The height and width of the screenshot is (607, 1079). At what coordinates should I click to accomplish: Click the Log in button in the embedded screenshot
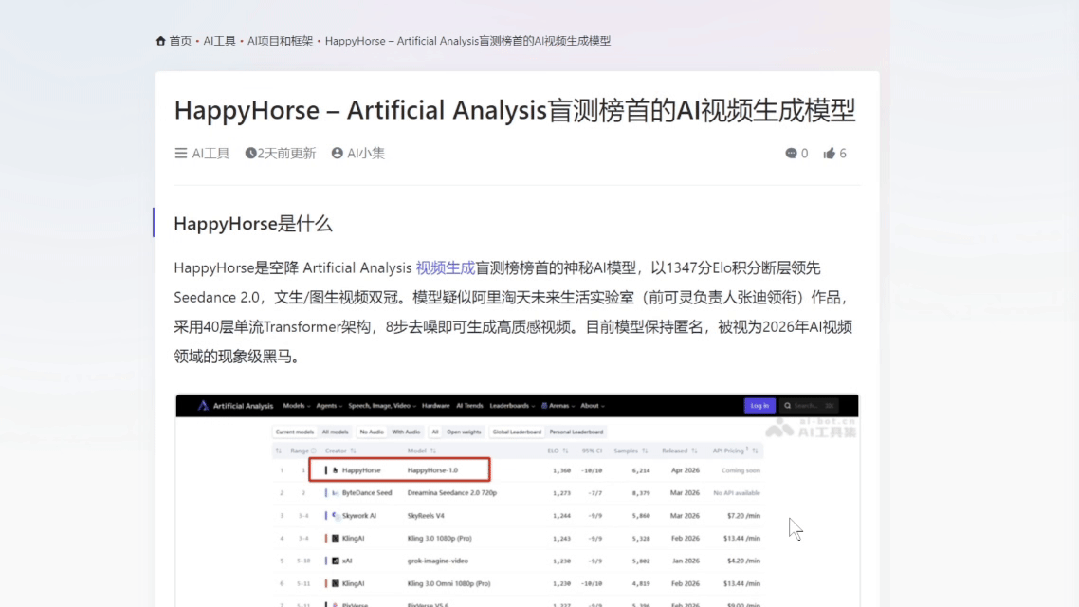(760, 406)
